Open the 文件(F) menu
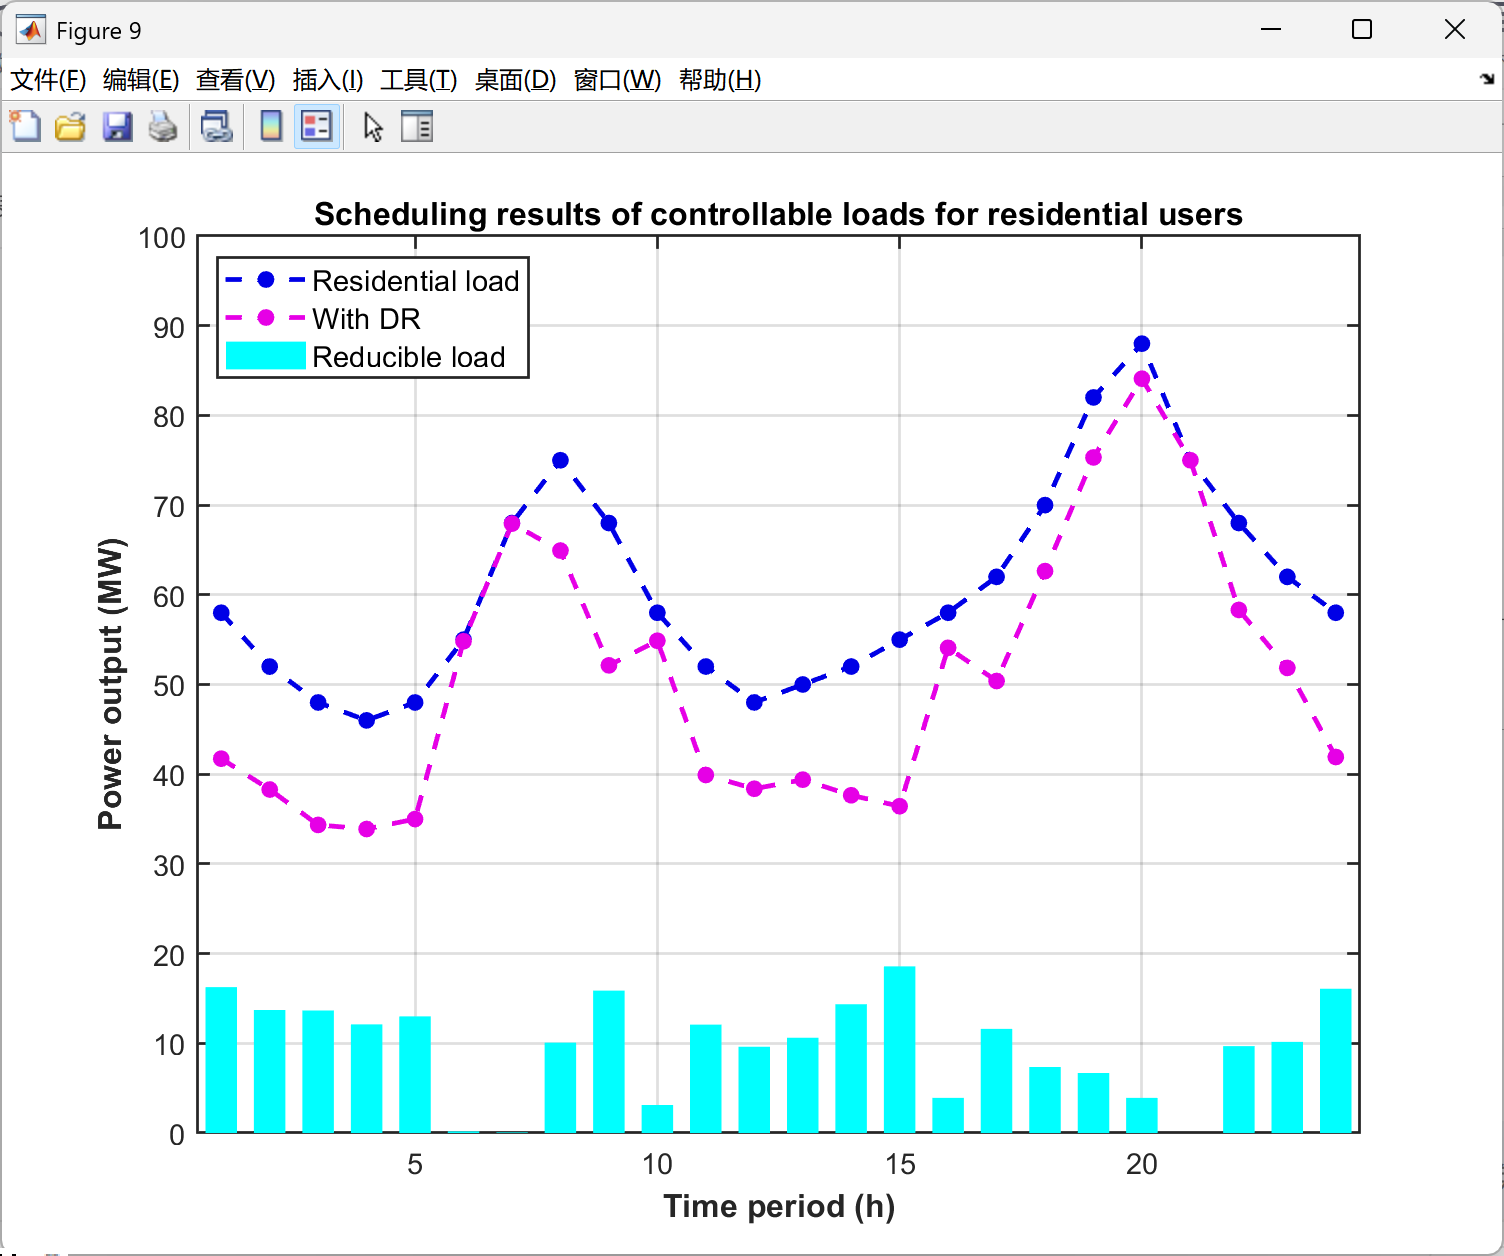 48,80
